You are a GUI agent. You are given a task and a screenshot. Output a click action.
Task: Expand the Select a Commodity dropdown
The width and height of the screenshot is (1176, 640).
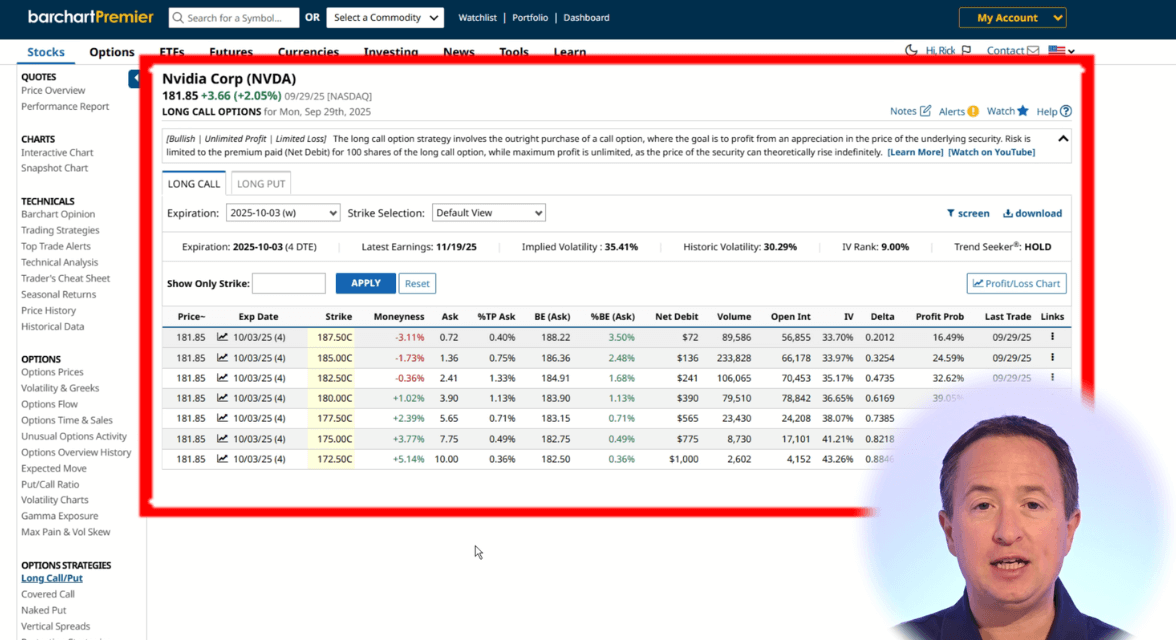(x=385, y=18)
